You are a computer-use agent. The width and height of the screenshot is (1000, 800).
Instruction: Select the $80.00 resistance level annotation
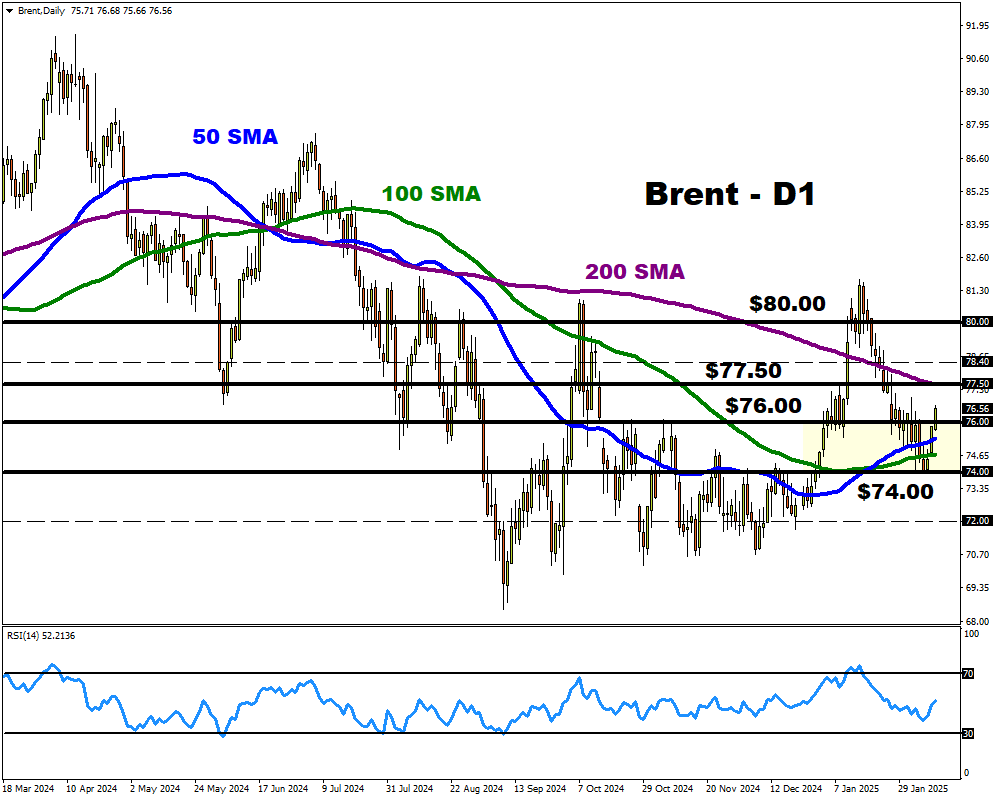(x=787, y=304)
